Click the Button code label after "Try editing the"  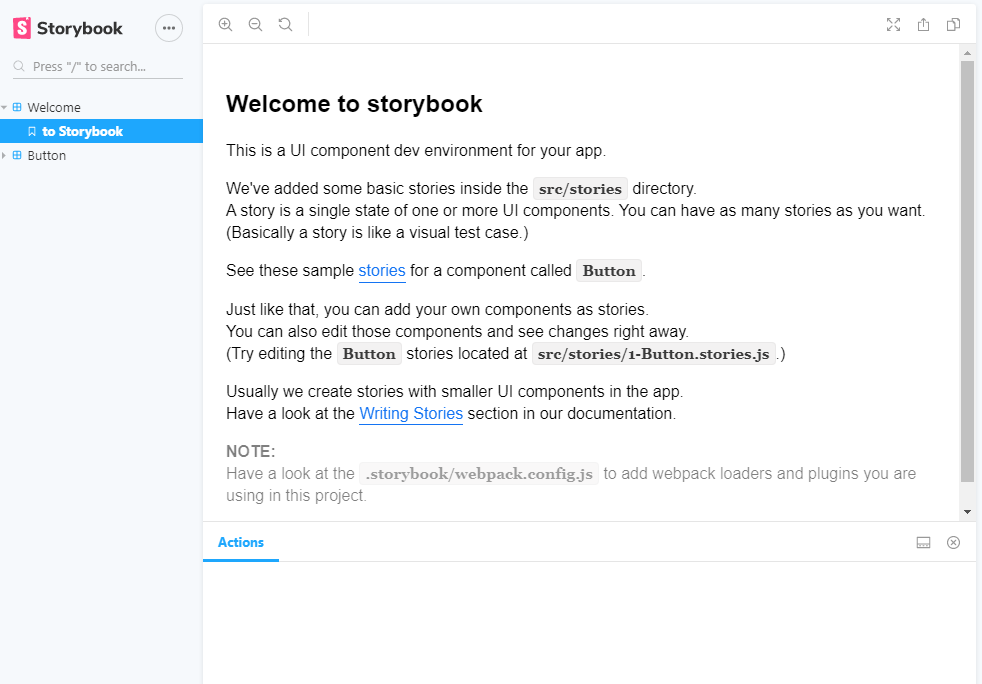point(369,353)
